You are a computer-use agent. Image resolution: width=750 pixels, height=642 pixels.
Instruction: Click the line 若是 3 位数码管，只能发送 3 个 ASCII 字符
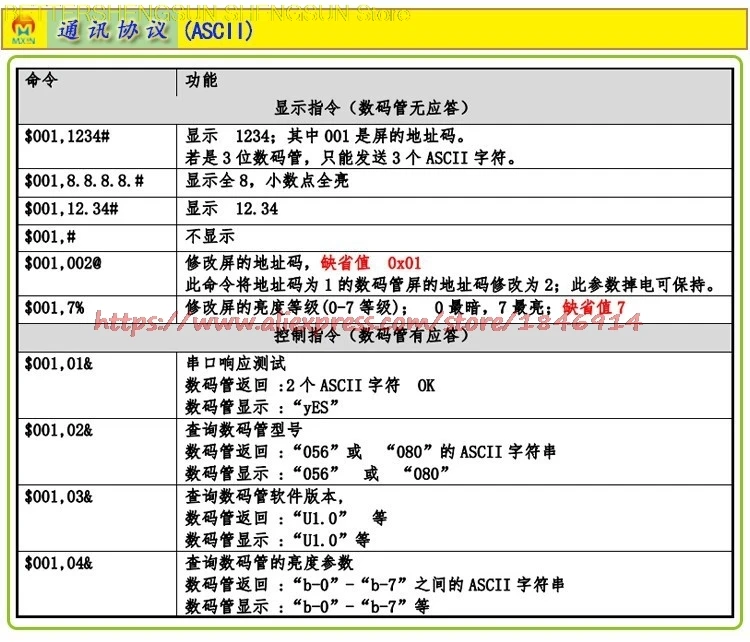351,157
